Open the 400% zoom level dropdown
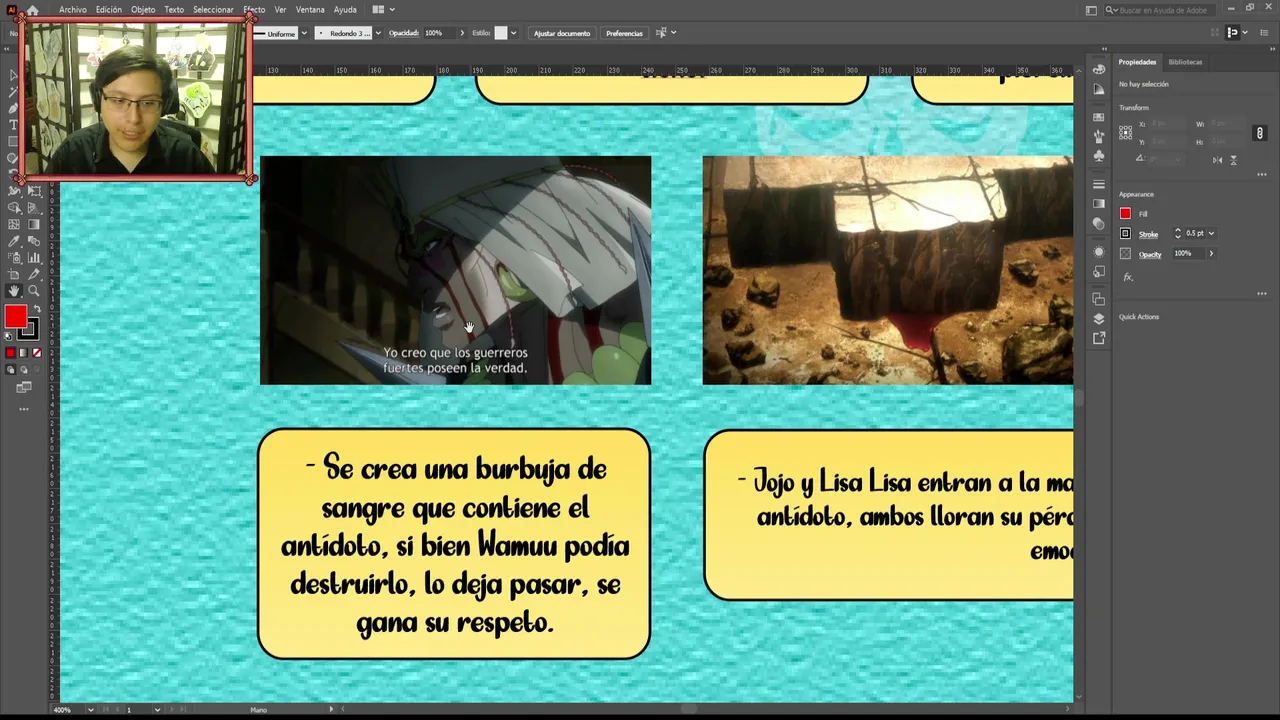Viewport: 1280px width, 720px height. tap(90, 710)
